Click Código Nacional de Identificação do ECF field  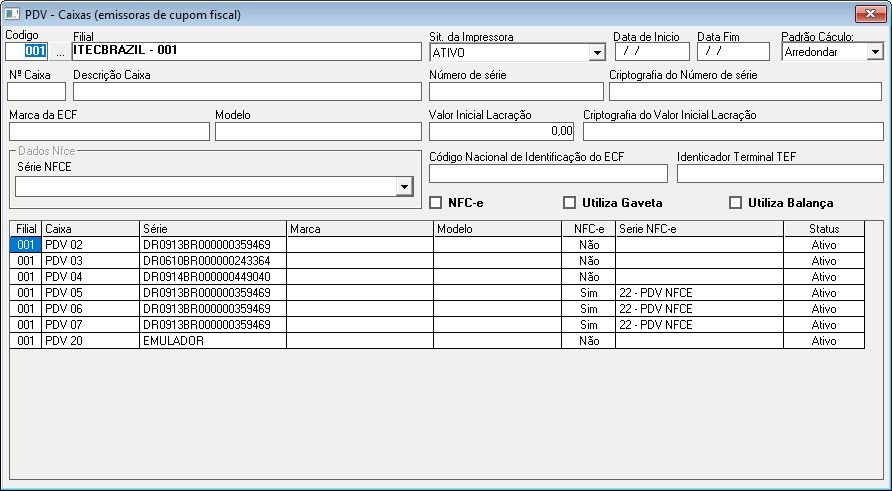coord(548,174)
